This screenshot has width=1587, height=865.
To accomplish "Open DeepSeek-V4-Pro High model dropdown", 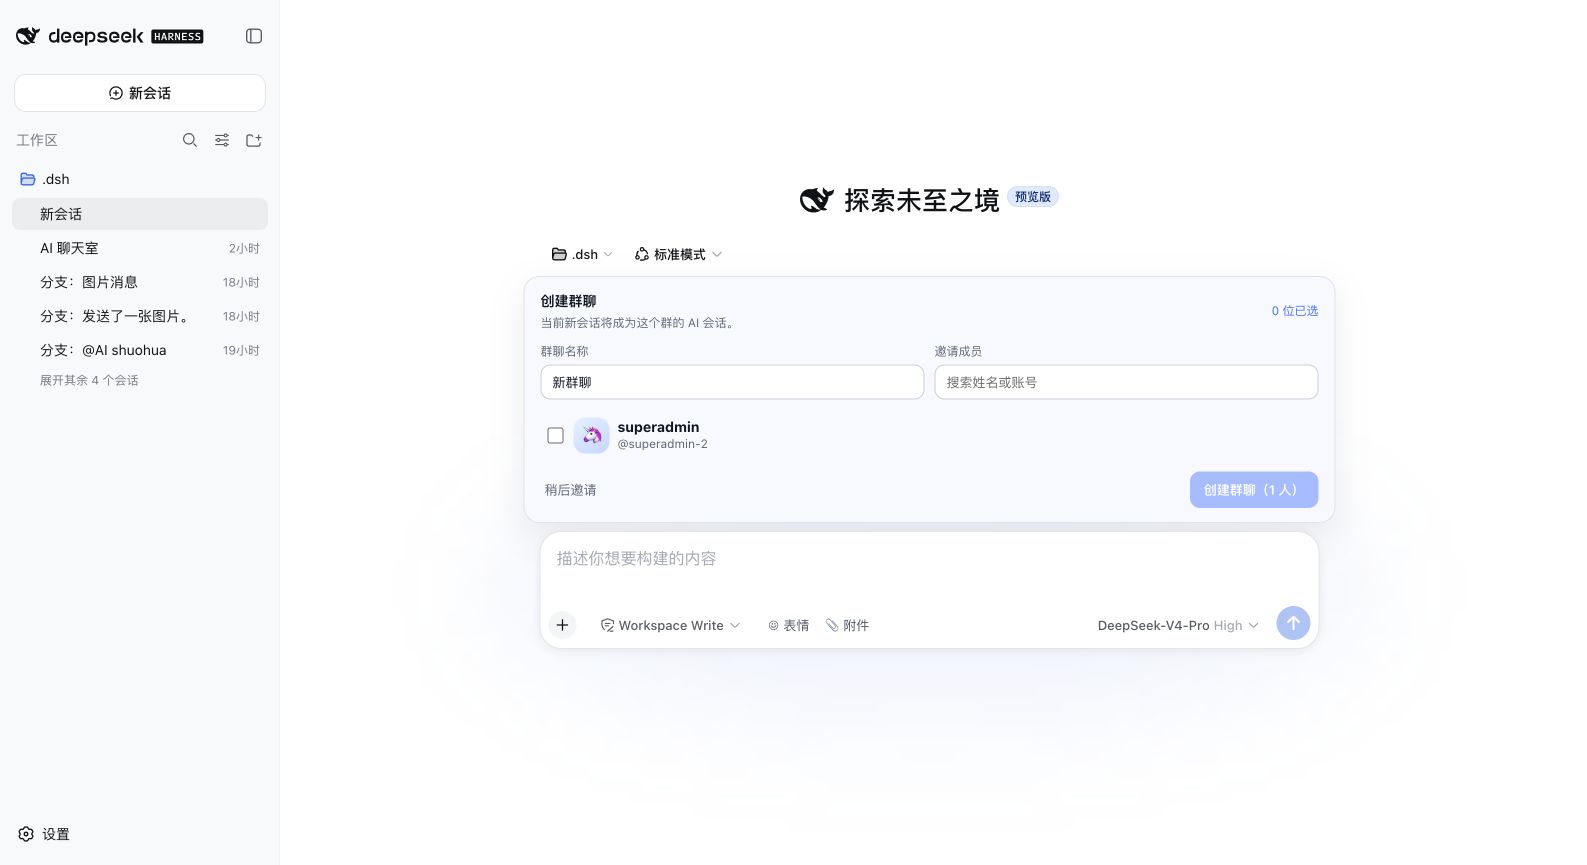I will click(x=1177, y=625).
